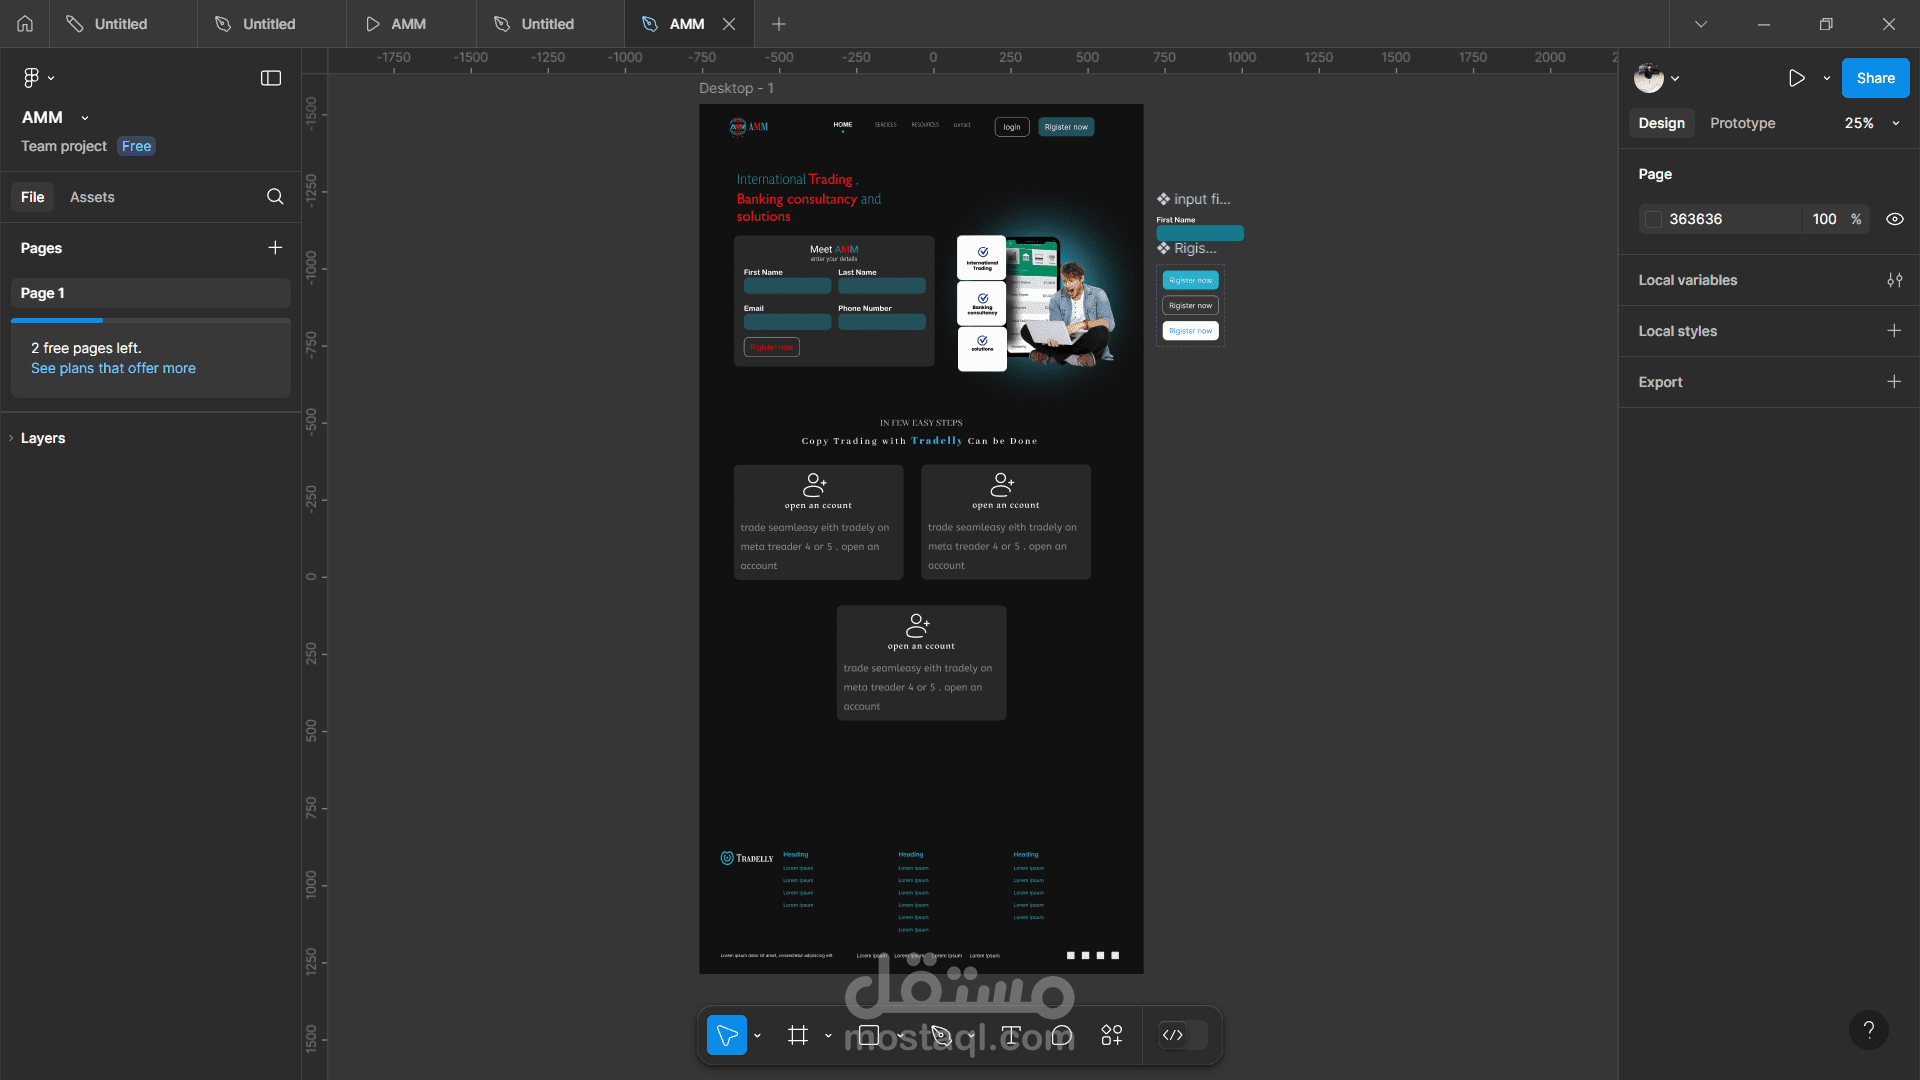Select the blue Rigister now variant

(x=1190, y=280)
